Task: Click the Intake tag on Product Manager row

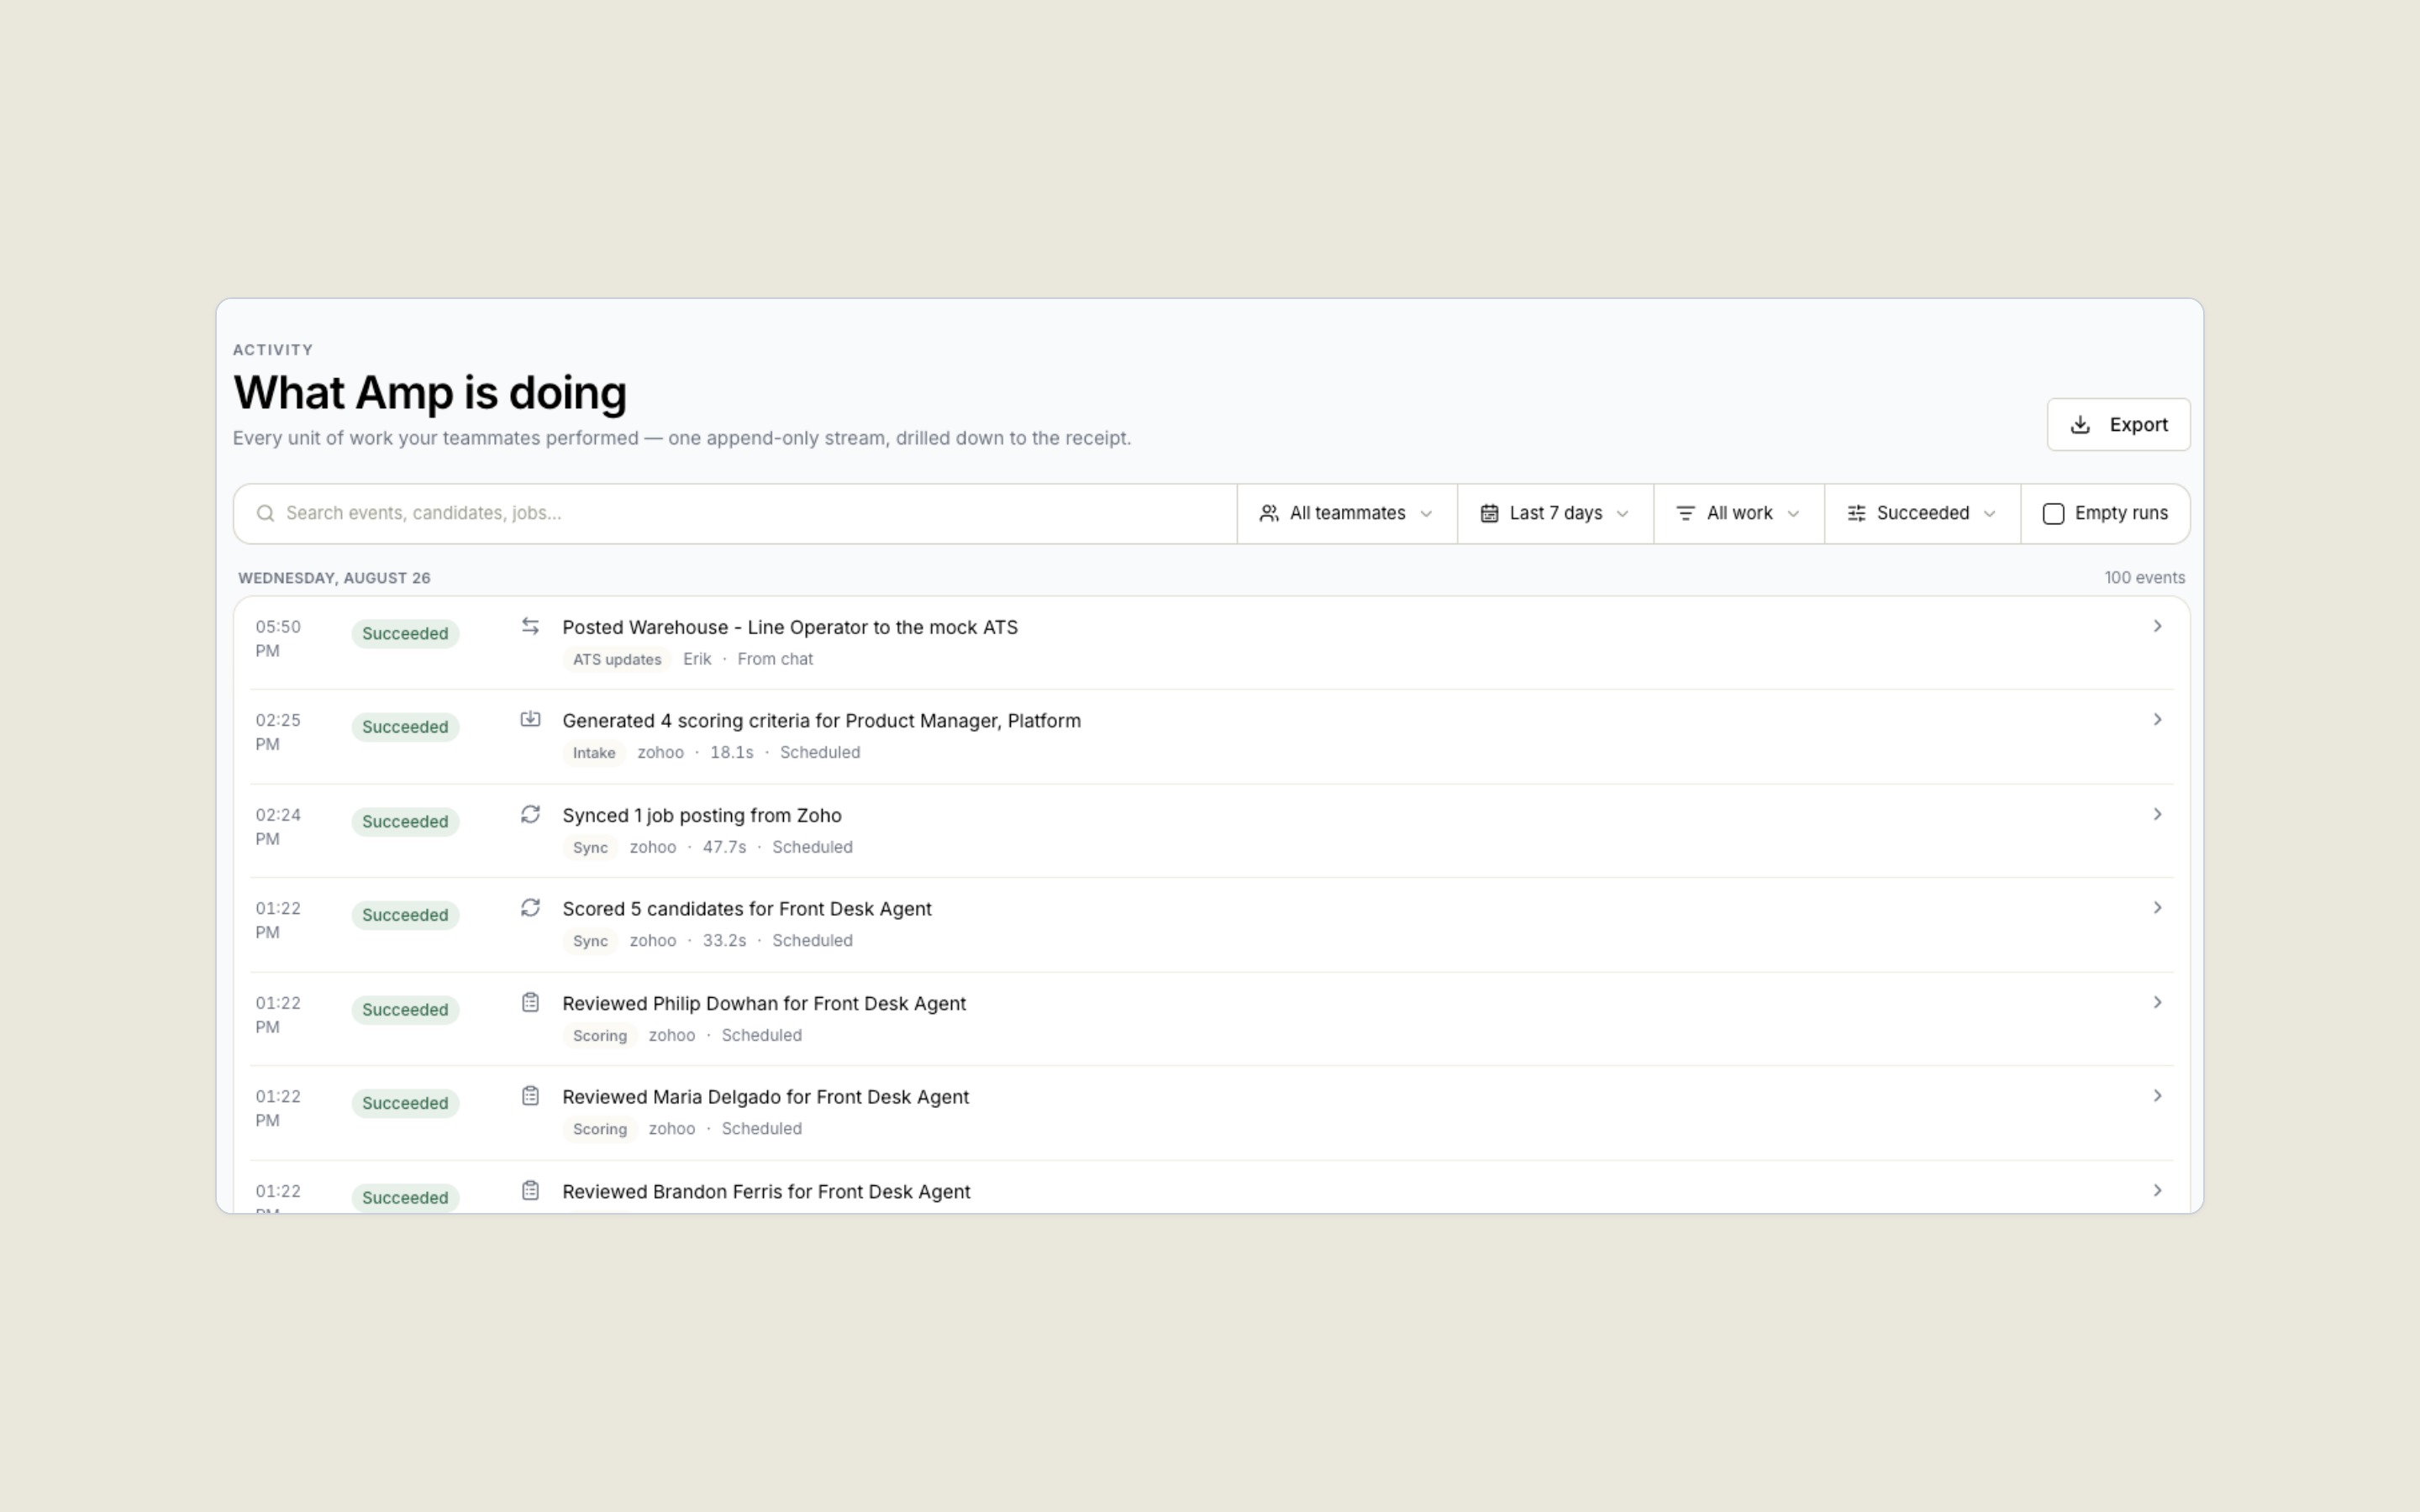Action: click(594, 753)
